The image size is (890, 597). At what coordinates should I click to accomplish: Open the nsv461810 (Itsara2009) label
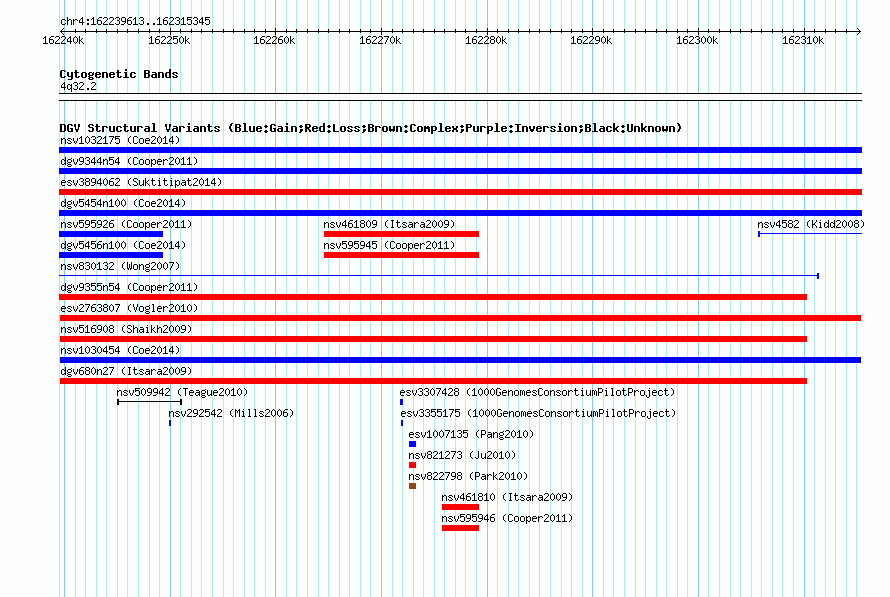tap(507, 497)
